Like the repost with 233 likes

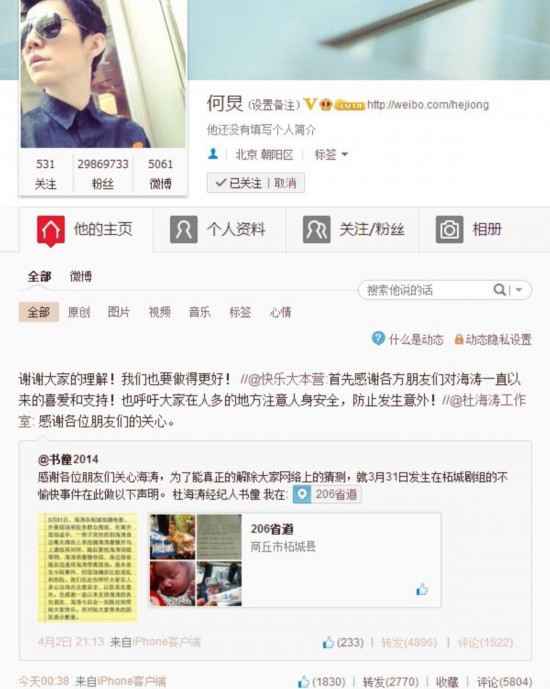(328, 642)
